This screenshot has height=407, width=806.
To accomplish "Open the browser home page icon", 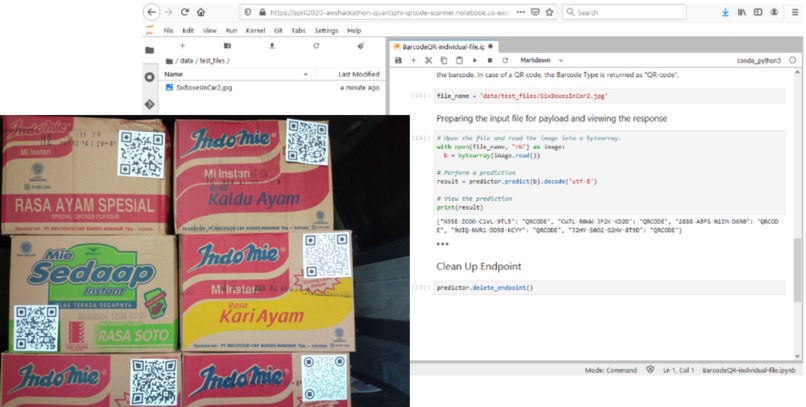I will pos(201,12).
